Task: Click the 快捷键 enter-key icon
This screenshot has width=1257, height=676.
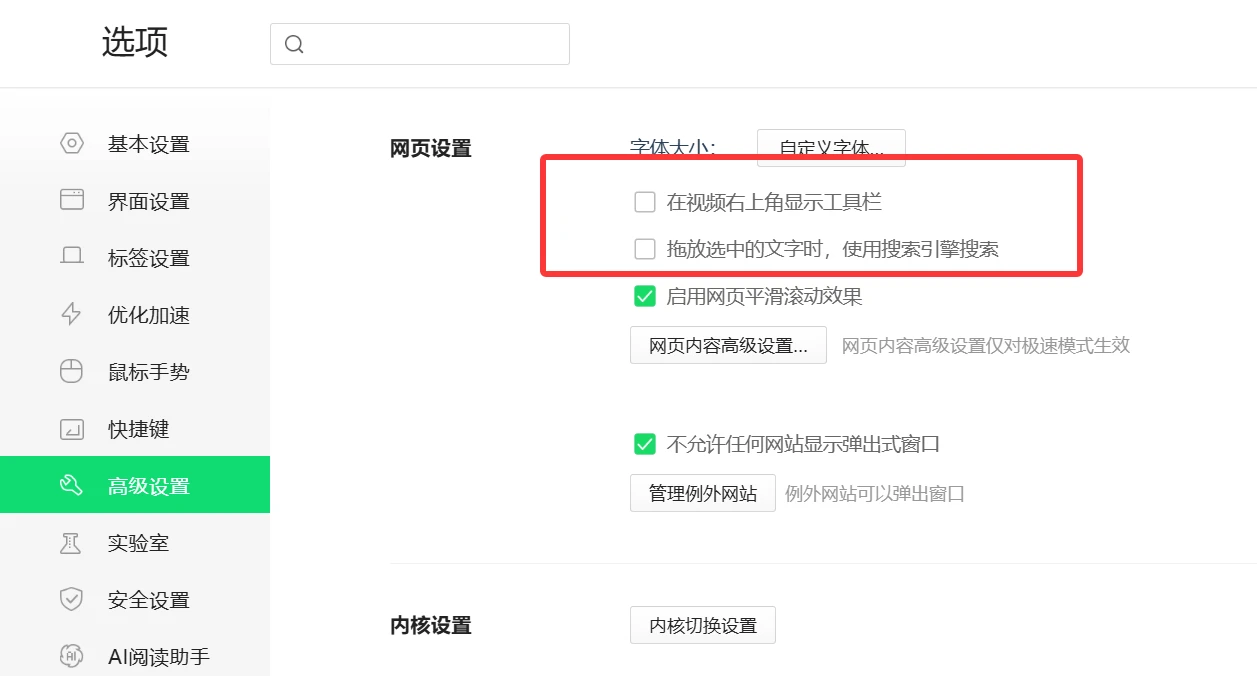Action: pos(72,429)
